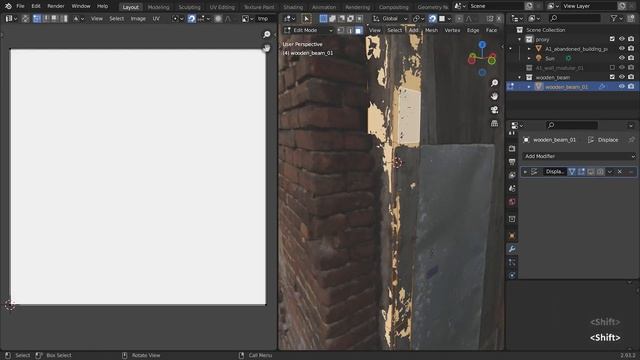This screenshot has height=360, width=640.
Task: Open the UV editor pivot point dropdown
Action: 178,18
